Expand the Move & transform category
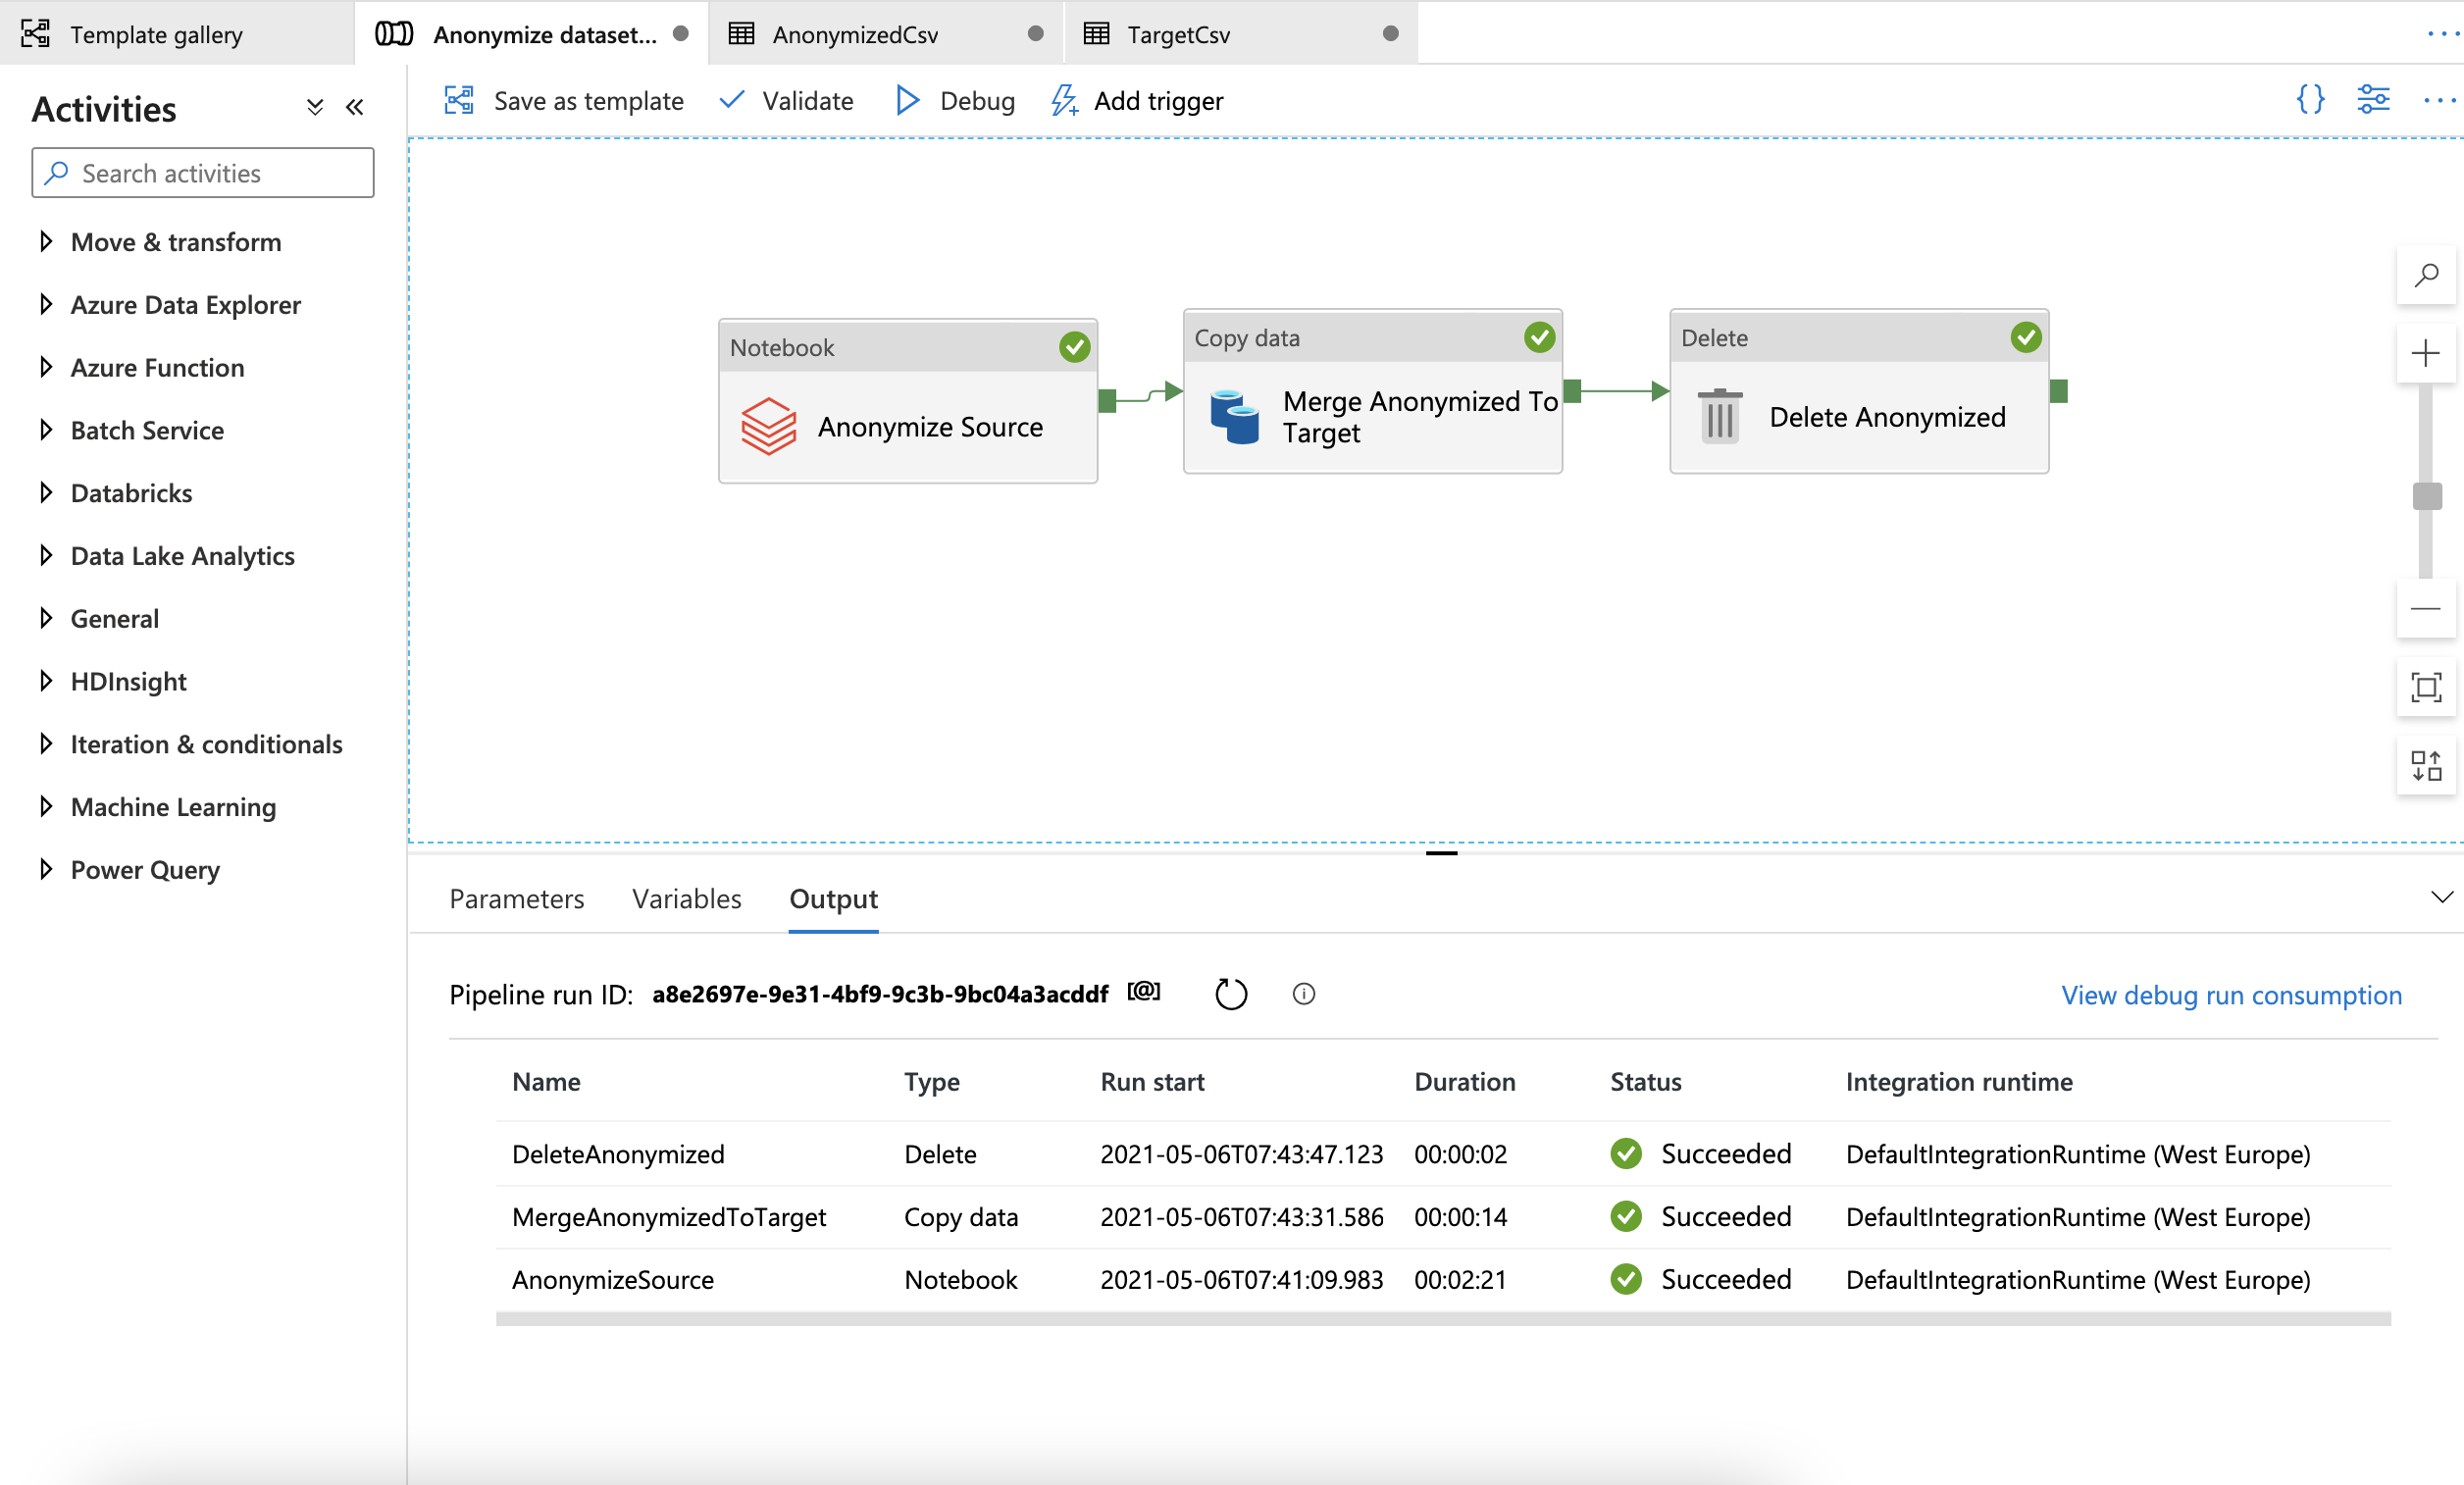The height and width of the screenshot is (1485, 2464). click(x=46, y=241)
